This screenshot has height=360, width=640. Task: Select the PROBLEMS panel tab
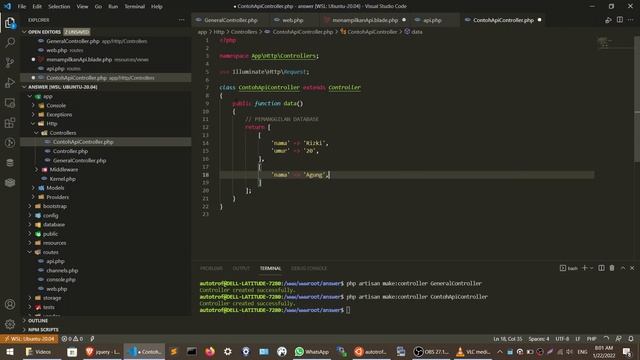pos(211,268)
